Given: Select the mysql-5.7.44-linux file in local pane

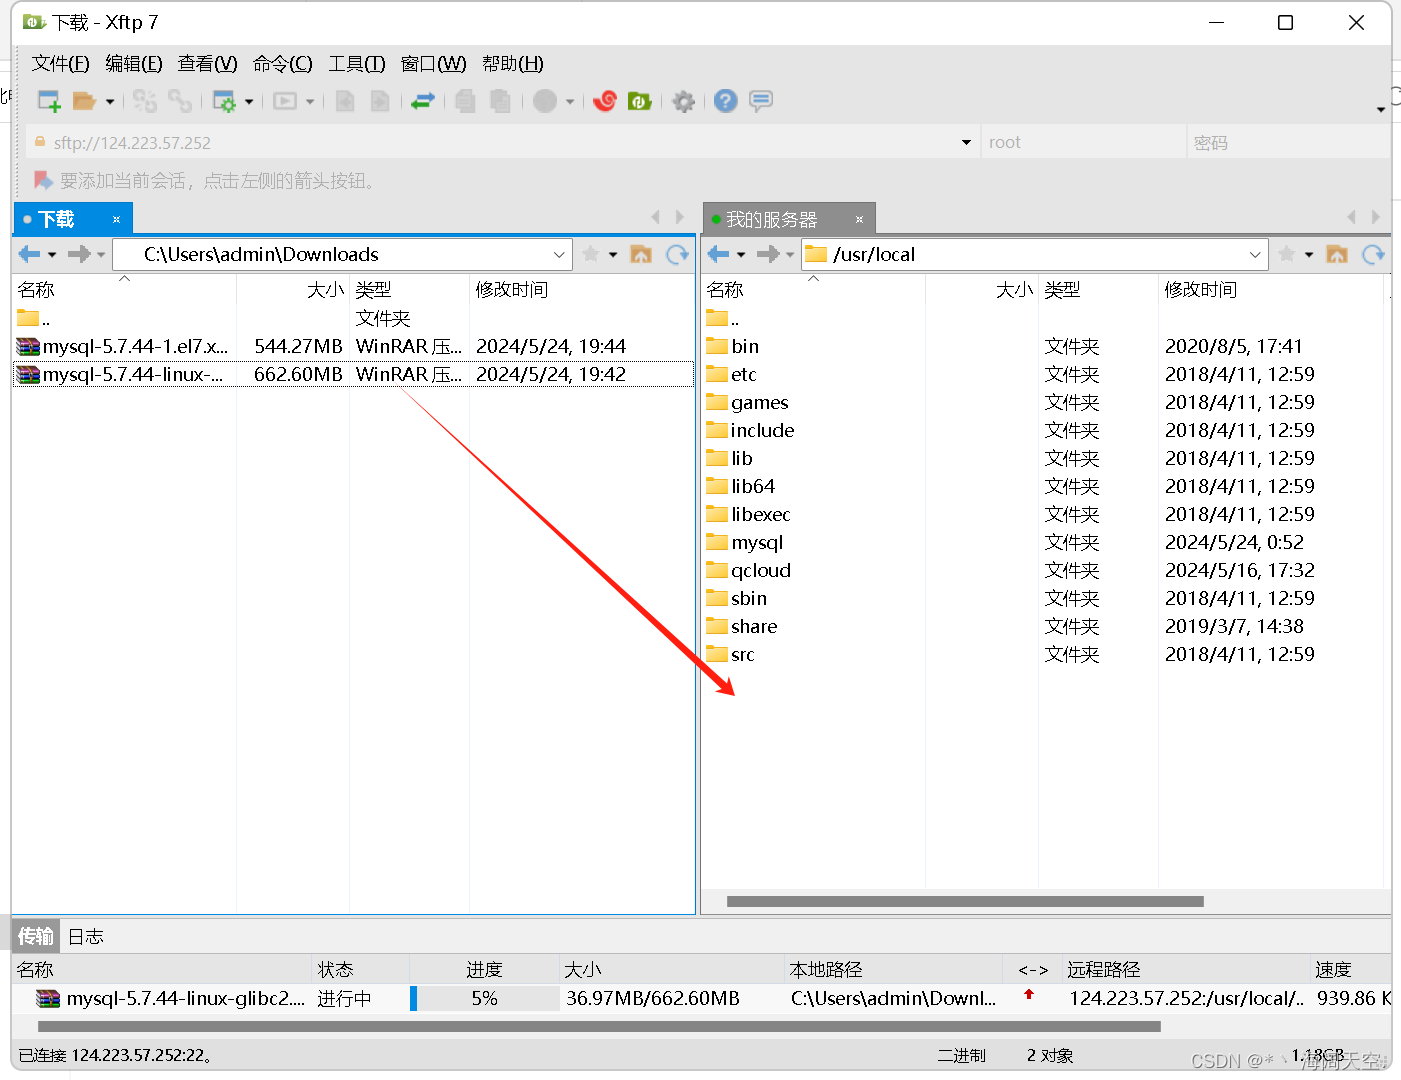Looking at the screenshot, I should pyautogui.click(x=353, y=374).
